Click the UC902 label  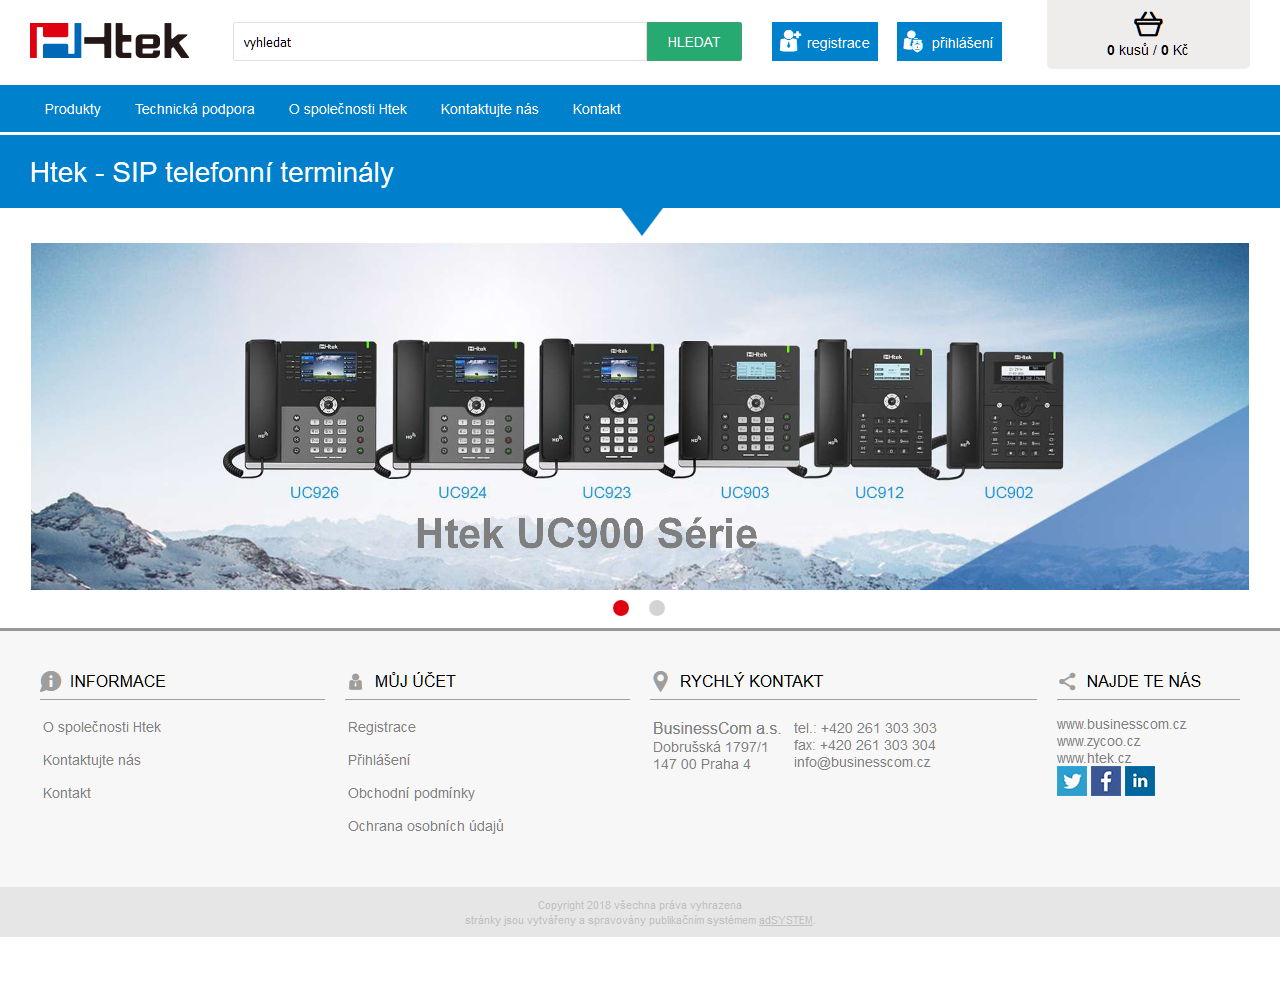coord(1008,493)
